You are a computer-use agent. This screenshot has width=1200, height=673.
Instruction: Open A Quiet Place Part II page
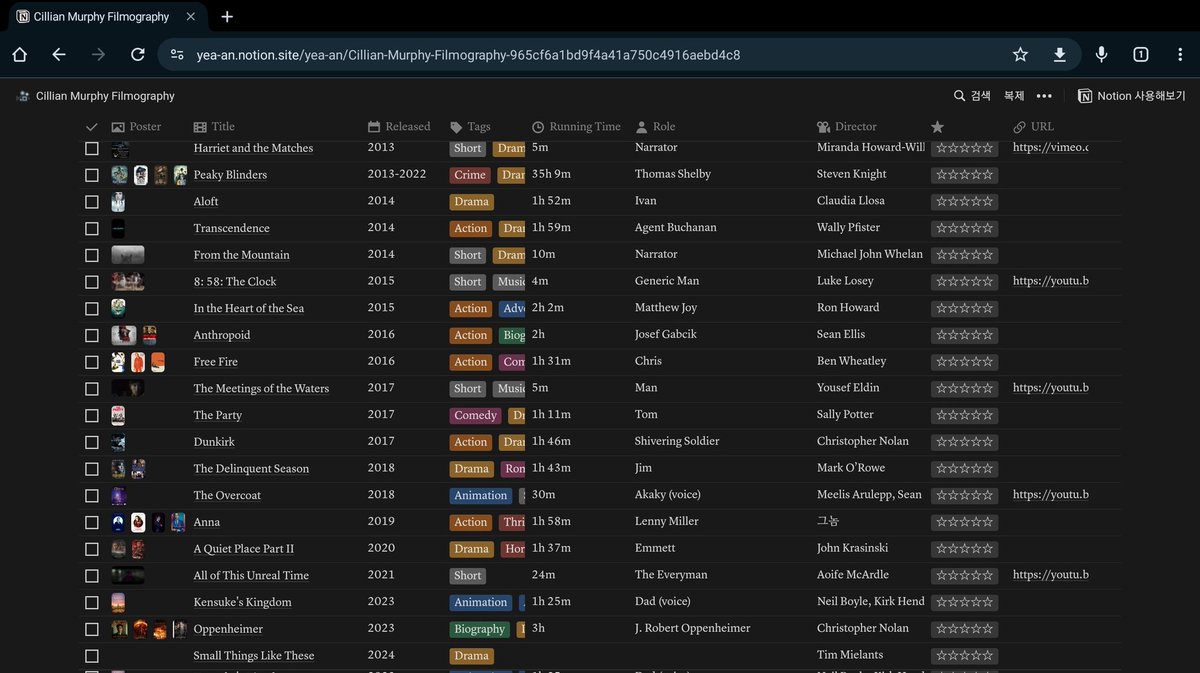point(244,549)
